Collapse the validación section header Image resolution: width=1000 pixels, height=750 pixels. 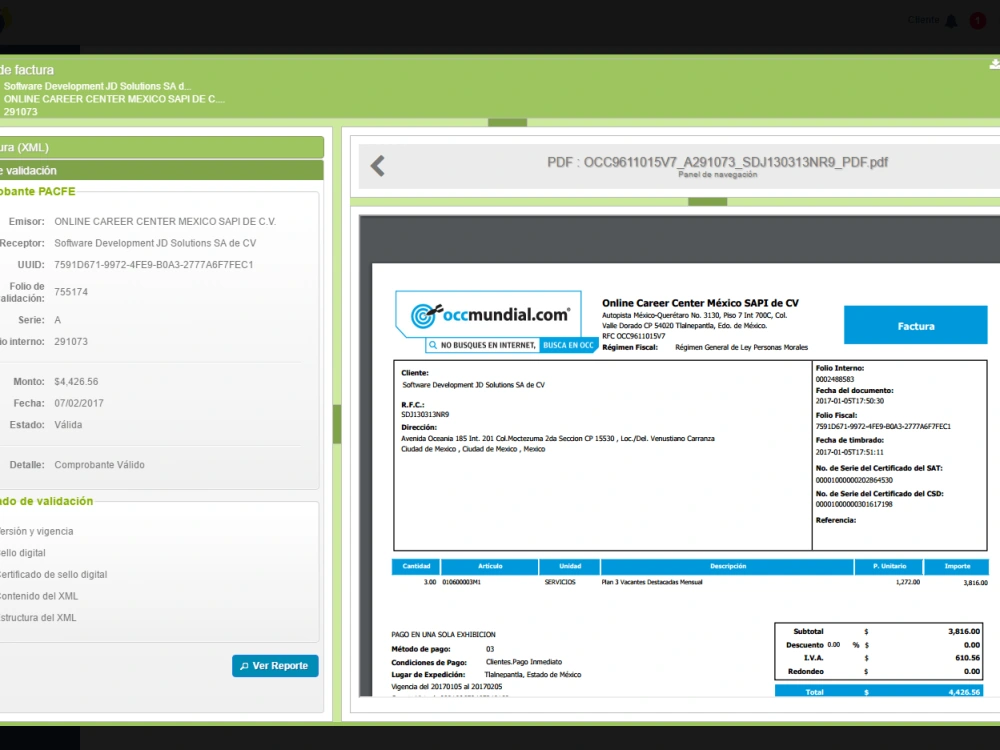161,170
